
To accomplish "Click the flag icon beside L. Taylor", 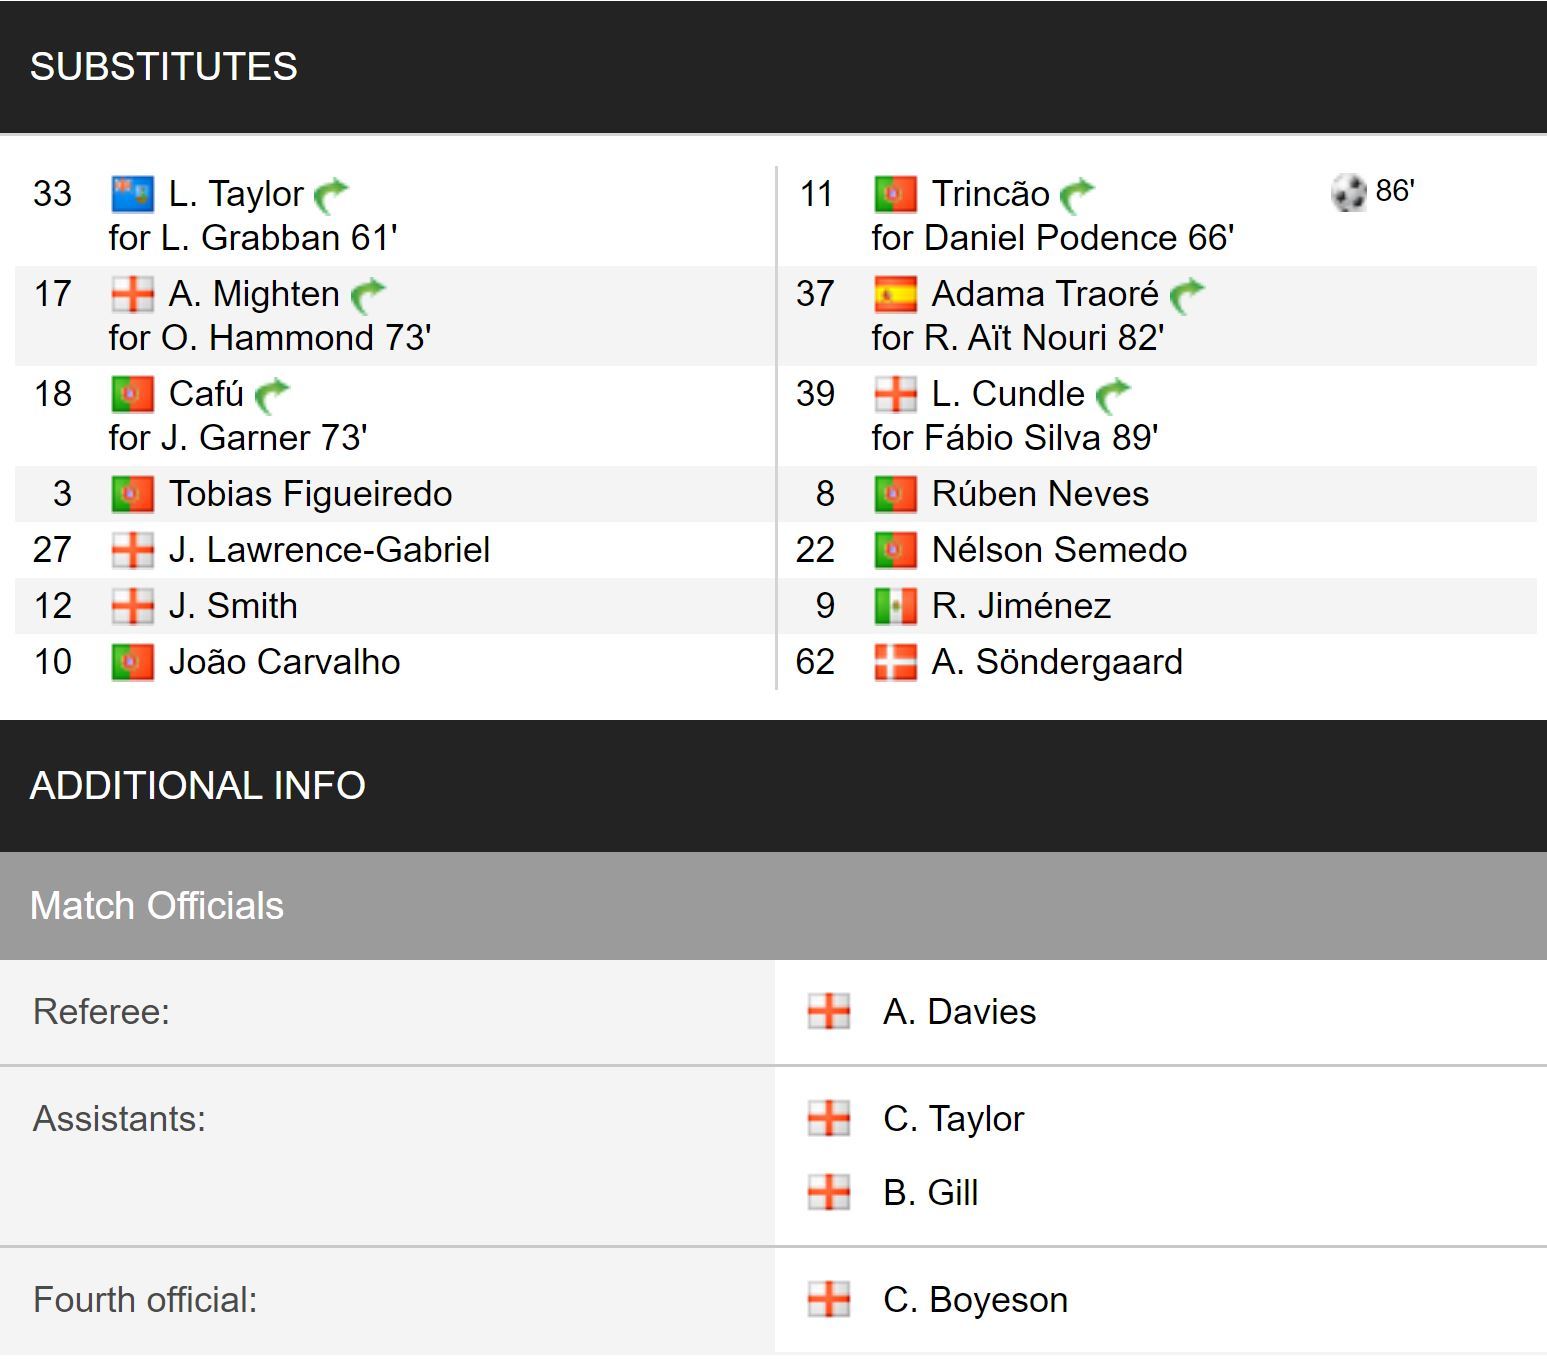I will point(132,194).
